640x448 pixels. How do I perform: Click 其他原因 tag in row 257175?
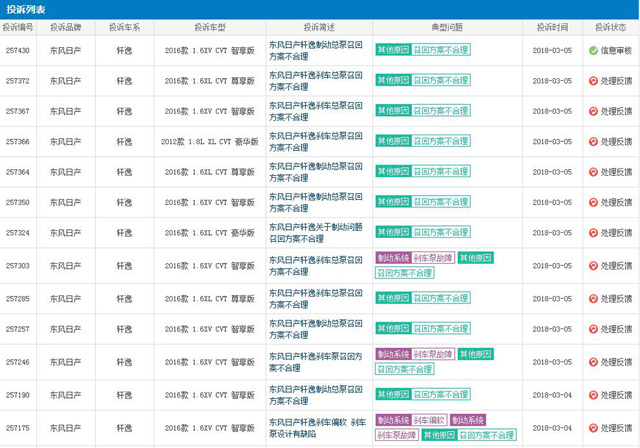click(439, 435)
